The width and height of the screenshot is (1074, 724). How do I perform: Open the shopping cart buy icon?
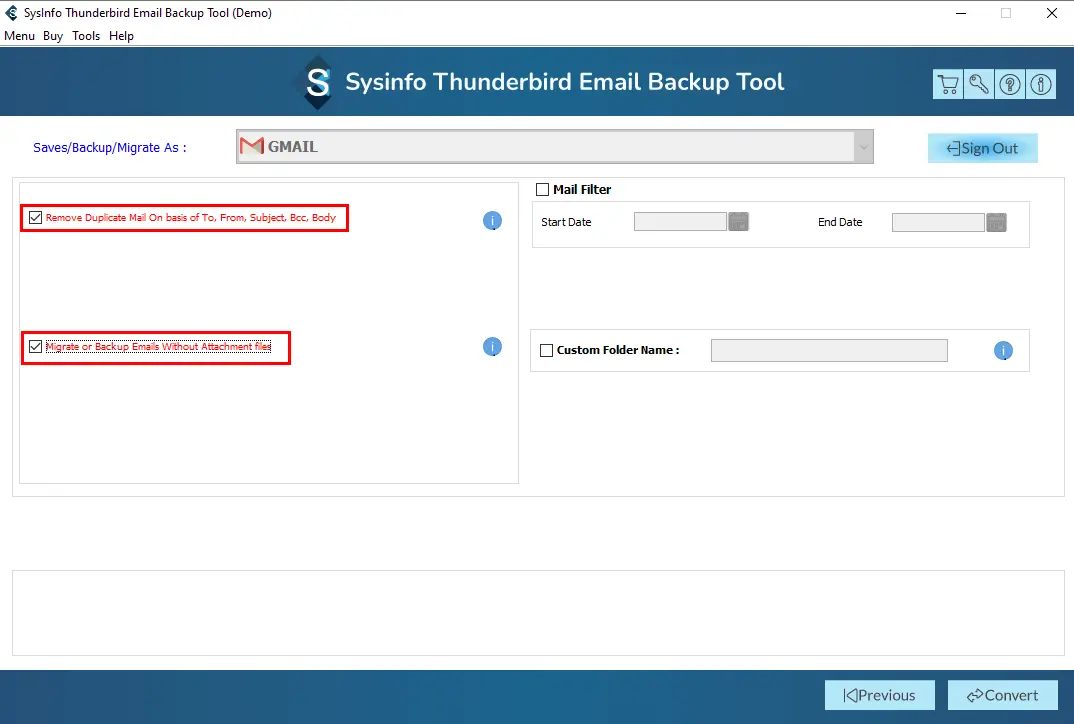(x=948, y=84)
